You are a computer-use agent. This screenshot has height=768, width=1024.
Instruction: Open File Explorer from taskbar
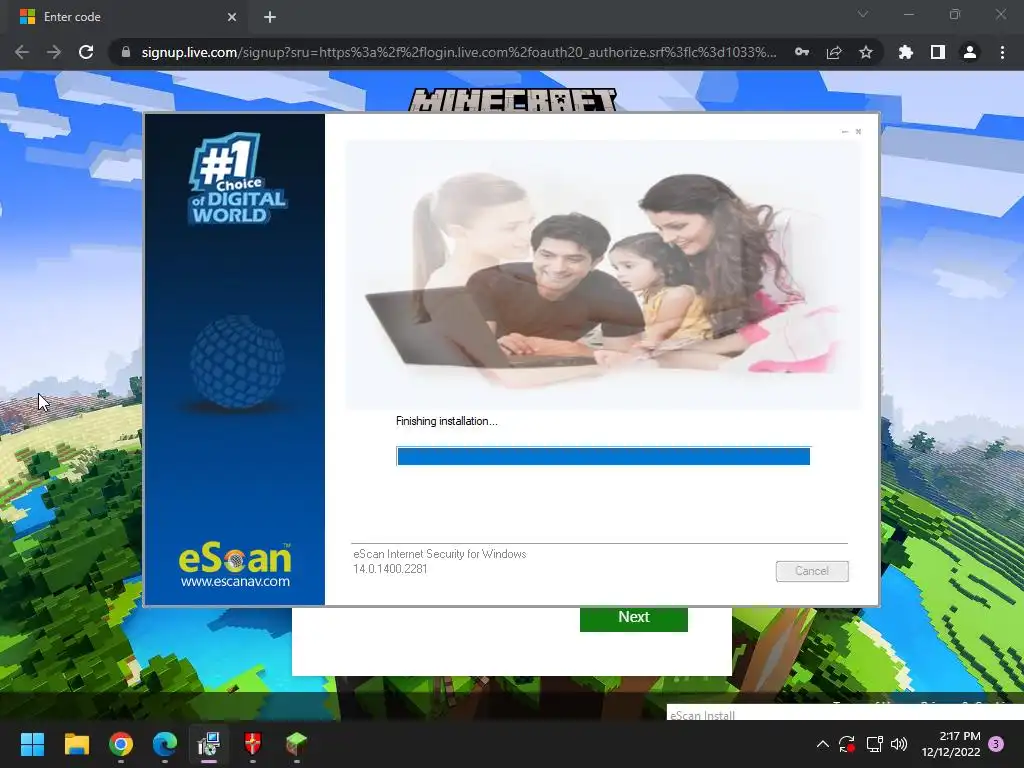(x=76, y=744)
